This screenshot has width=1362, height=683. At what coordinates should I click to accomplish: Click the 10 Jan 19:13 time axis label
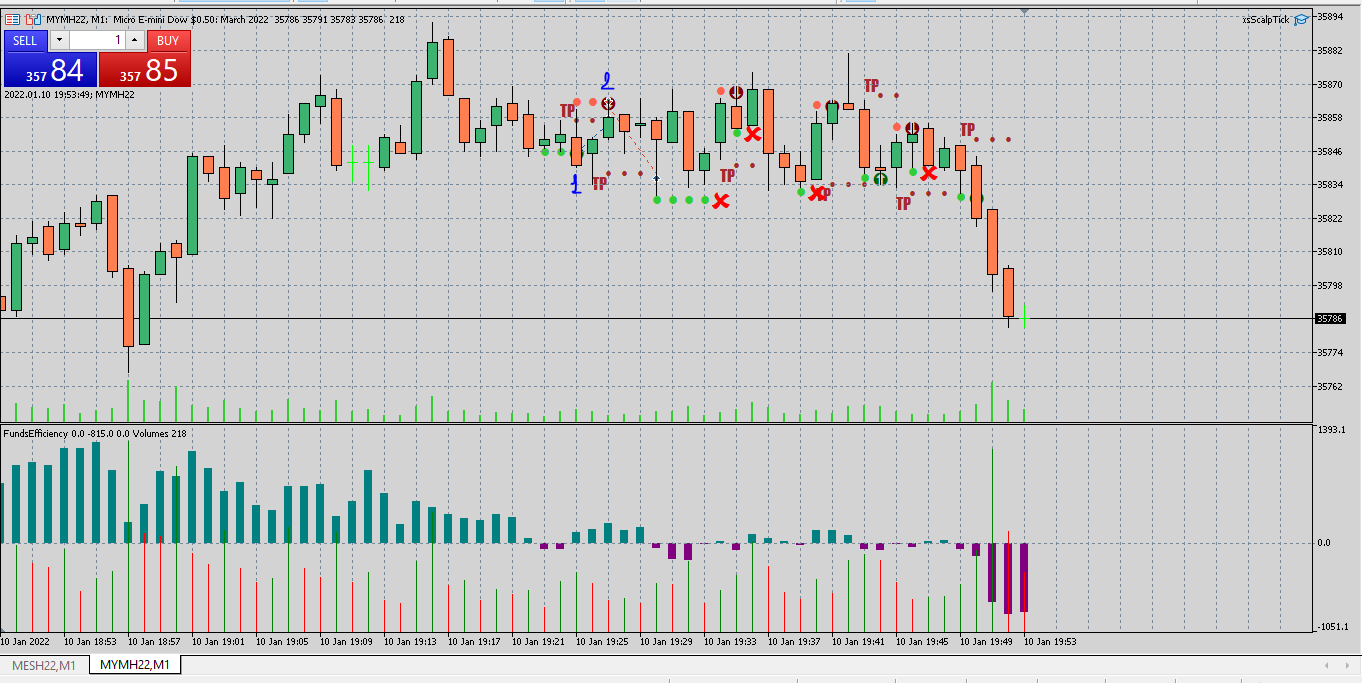pyautogui.click(x=410, y=641)
